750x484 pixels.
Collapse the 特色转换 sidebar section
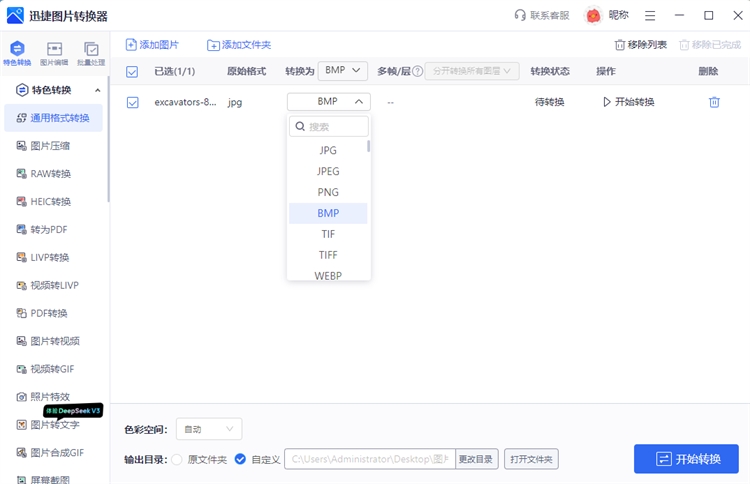(97, 91)
